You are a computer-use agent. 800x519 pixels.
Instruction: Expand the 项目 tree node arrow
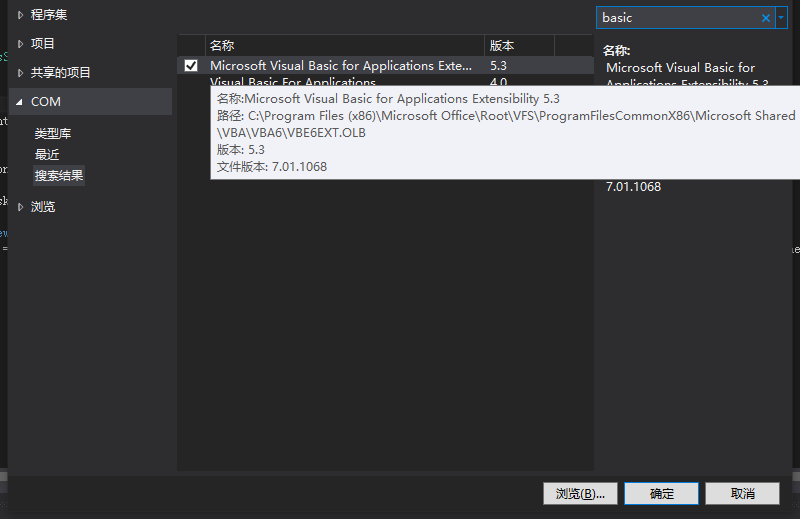coord(20,44)
